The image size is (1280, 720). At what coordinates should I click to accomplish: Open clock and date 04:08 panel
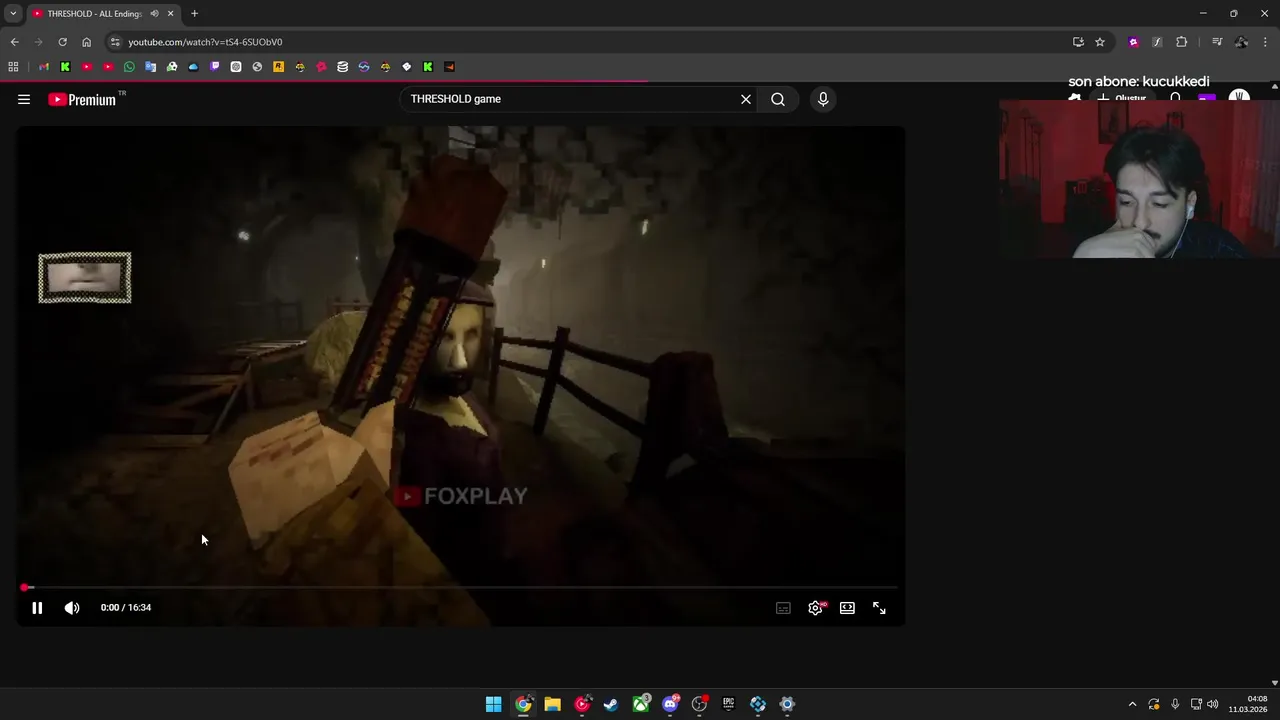pos(1249,704)
